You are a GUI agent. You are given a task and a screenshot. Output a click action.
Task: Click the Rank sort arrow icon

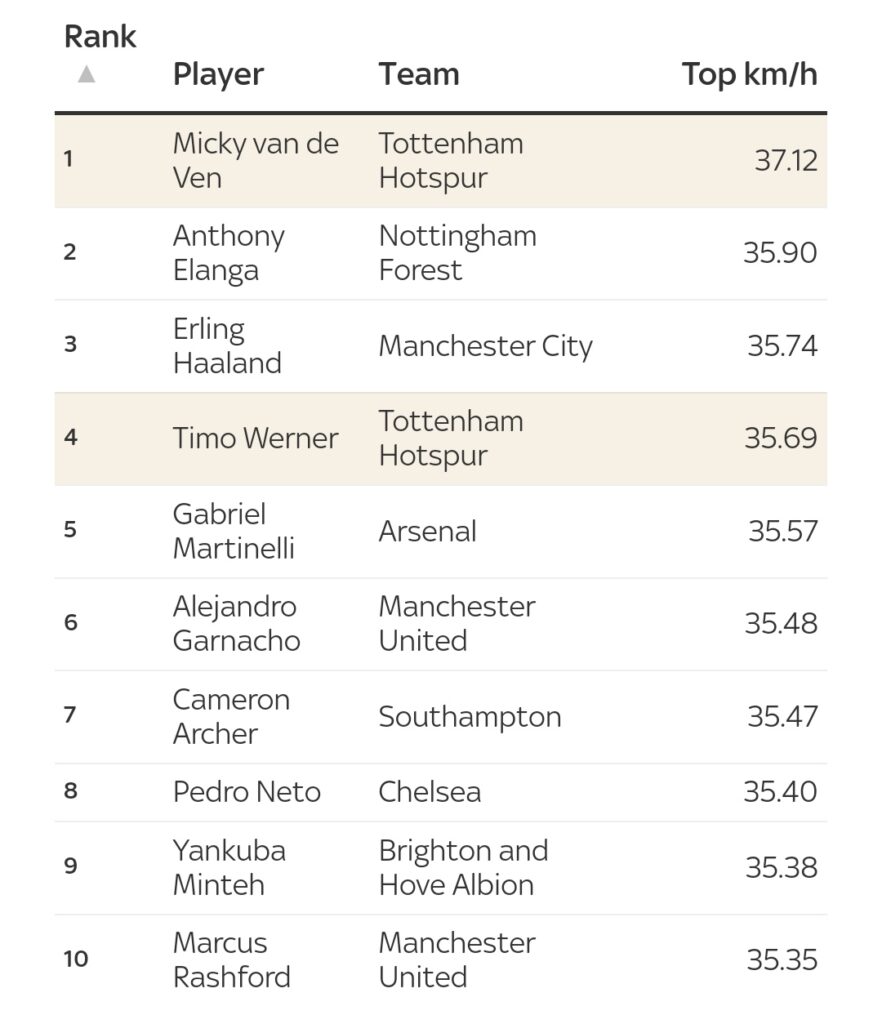(87, 74)
